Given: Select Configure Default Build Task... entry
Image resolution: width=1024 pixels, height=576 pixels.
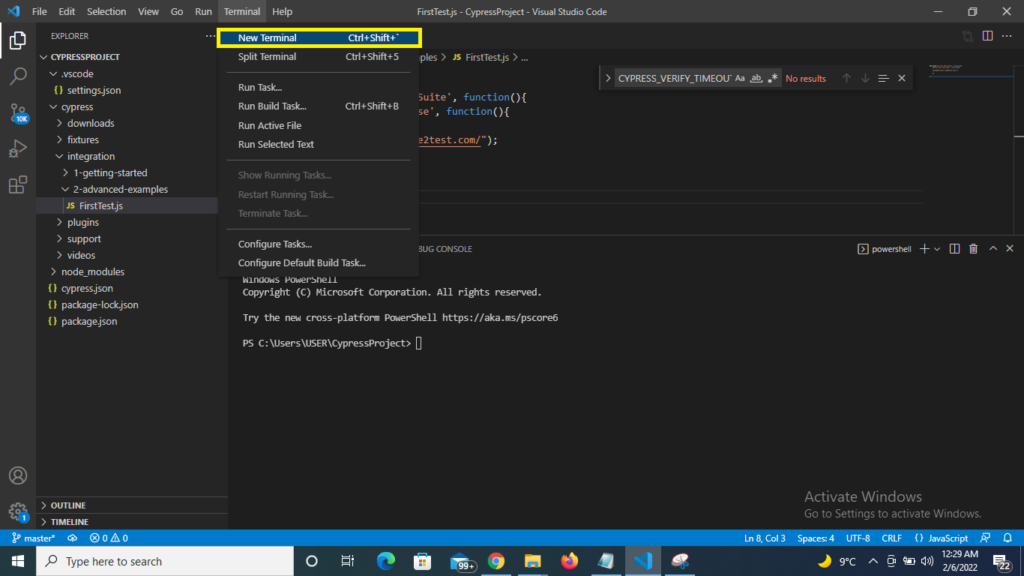Looking at the screenshot, I should (x=318, y=263).
